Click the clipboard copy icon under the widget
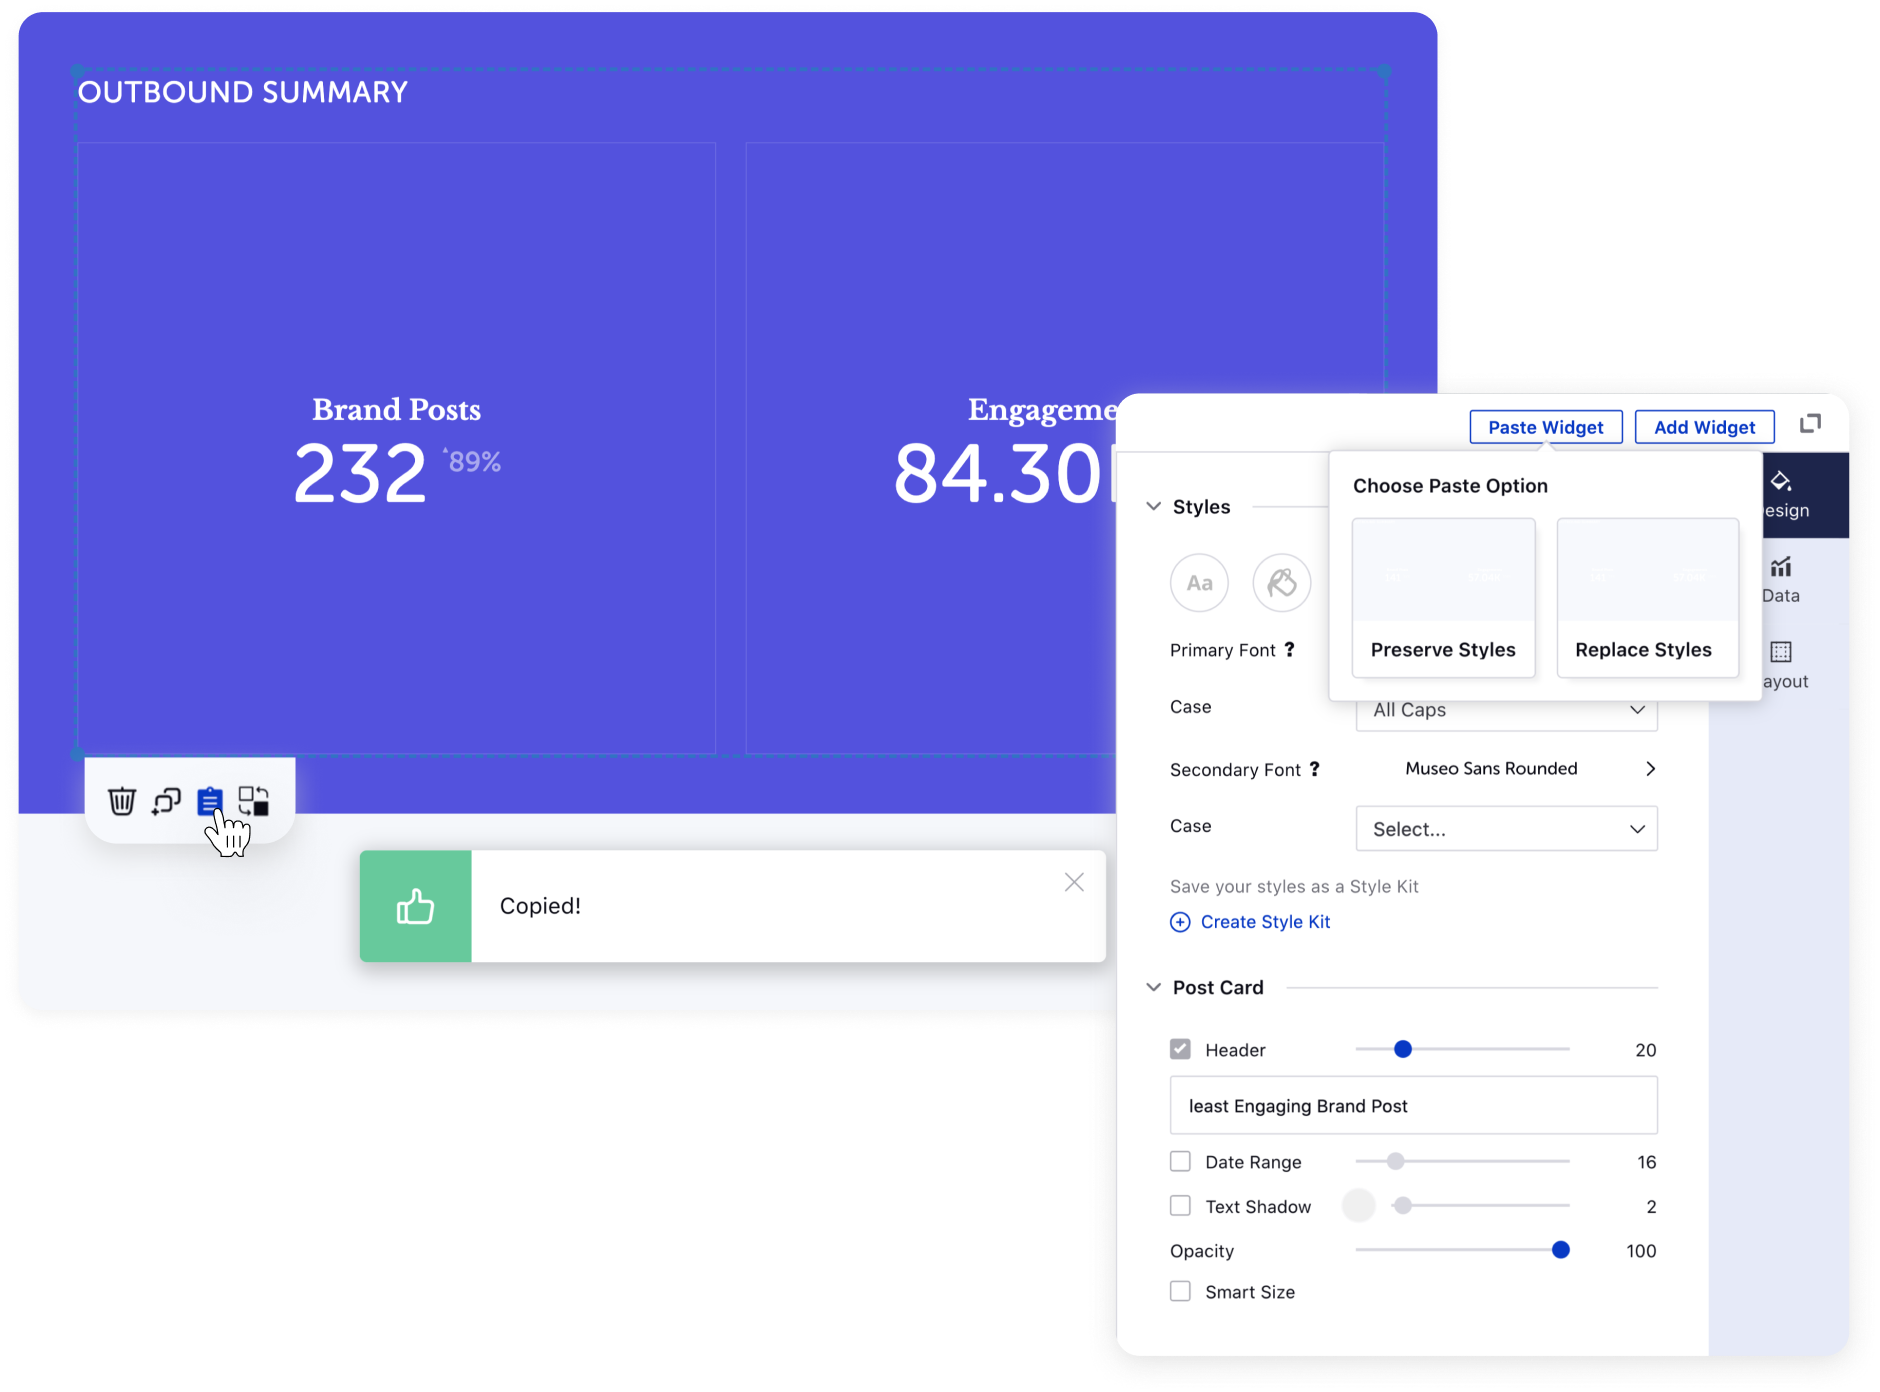Image resolution: width=1880 pixels, height=1392 pixels. coord(210,800)
